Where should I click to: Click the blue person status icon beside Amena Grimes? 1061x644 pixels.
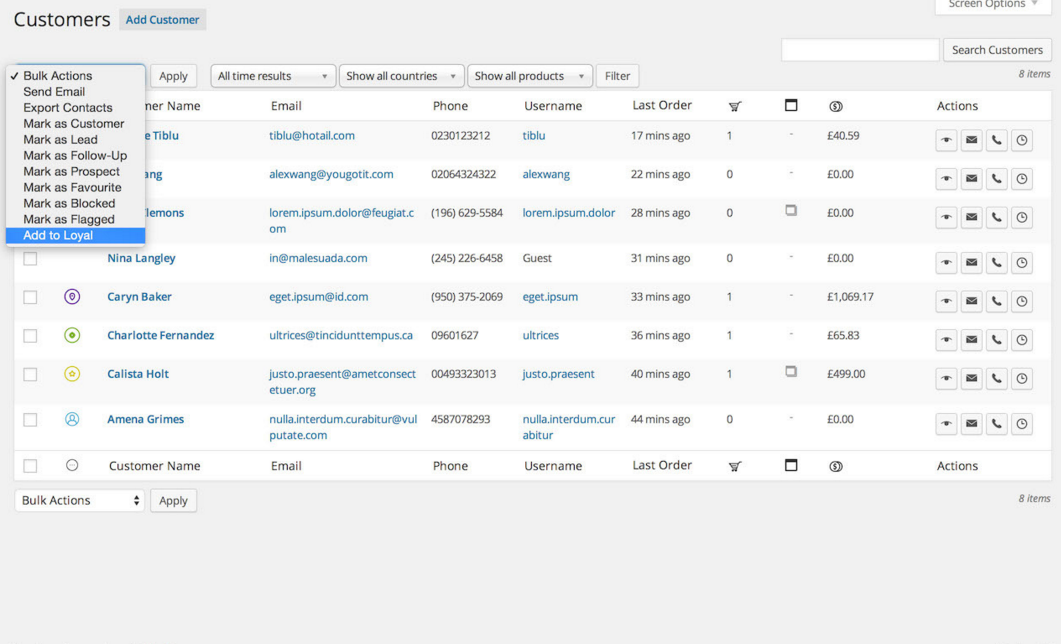click(x=72, y=420)
